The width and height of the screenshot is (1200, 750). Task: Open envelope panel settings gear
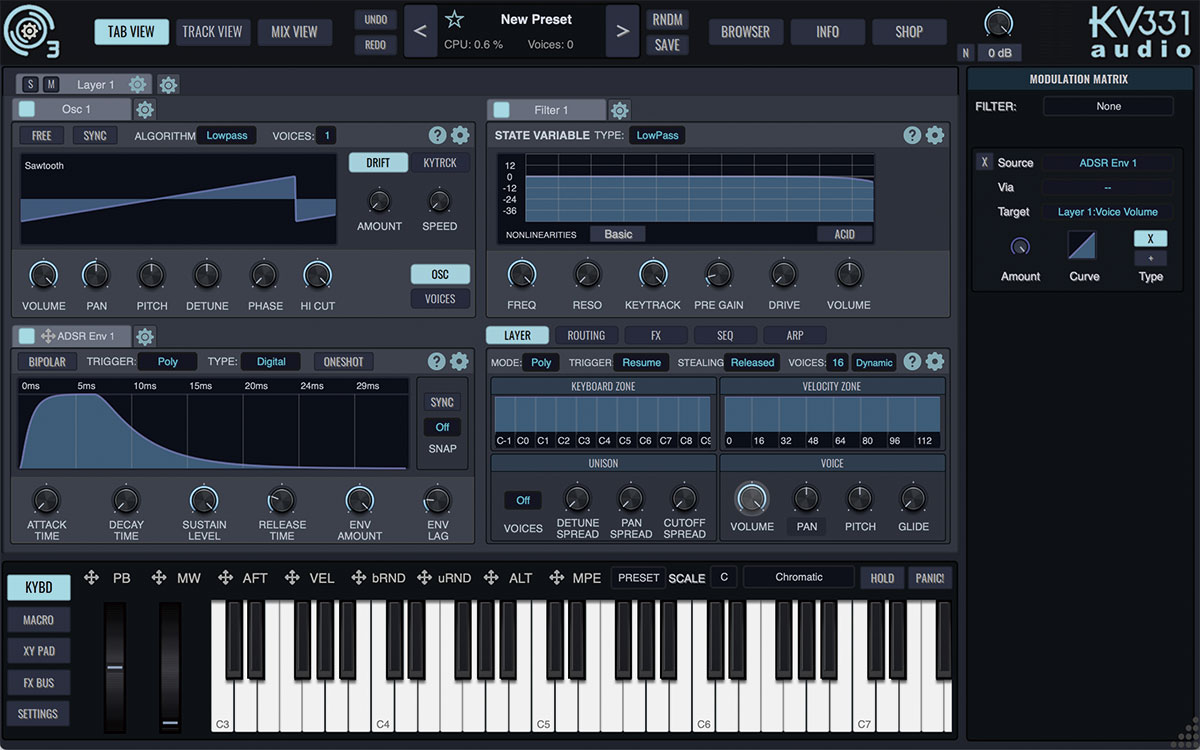459,362
